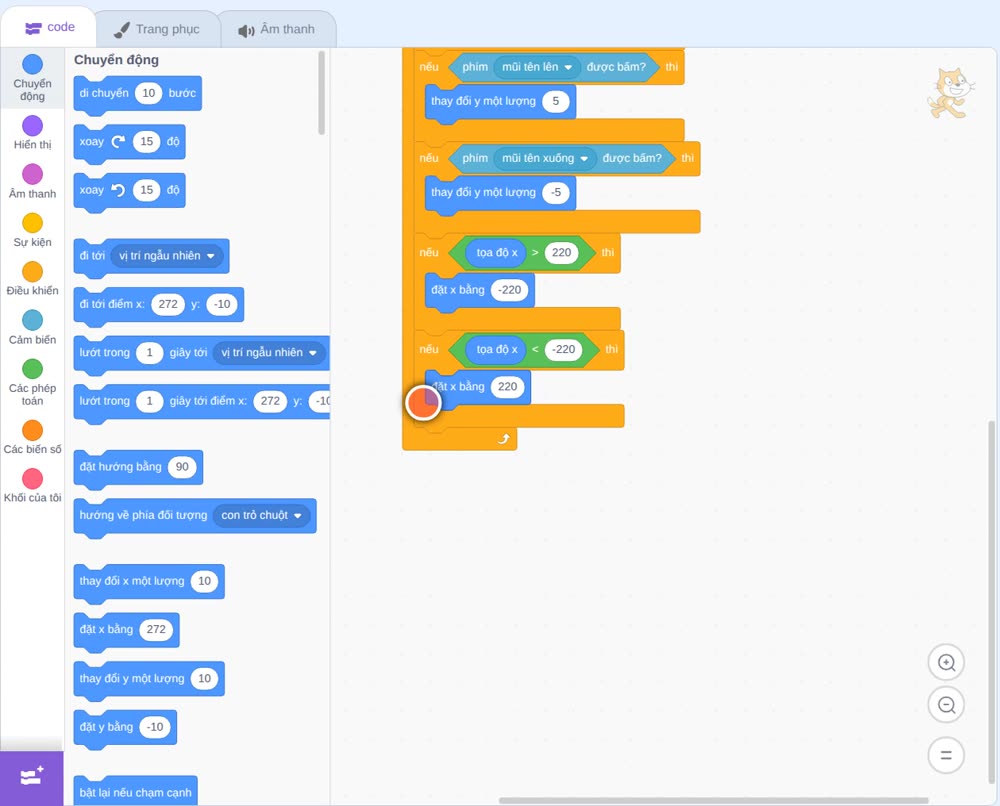
Task: Click the 'thay đổi x một lượng' palette block
Action: click(149, 582)
